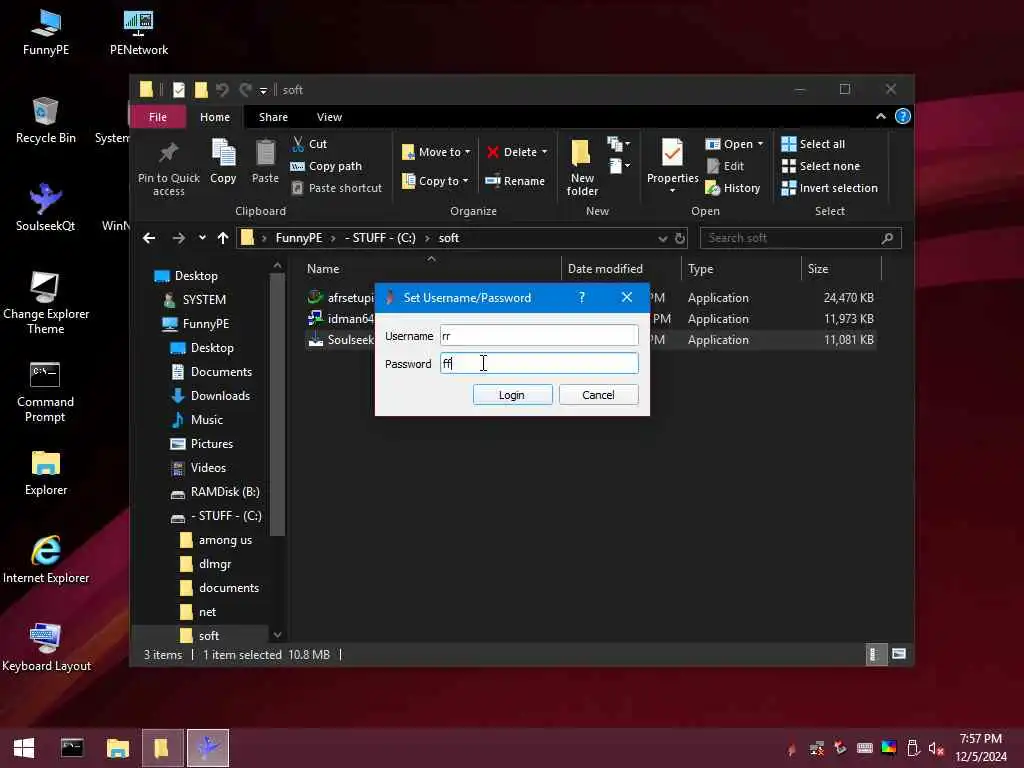
Task: Switch to details view in the status bar
Action: click(x=874, y=654)
